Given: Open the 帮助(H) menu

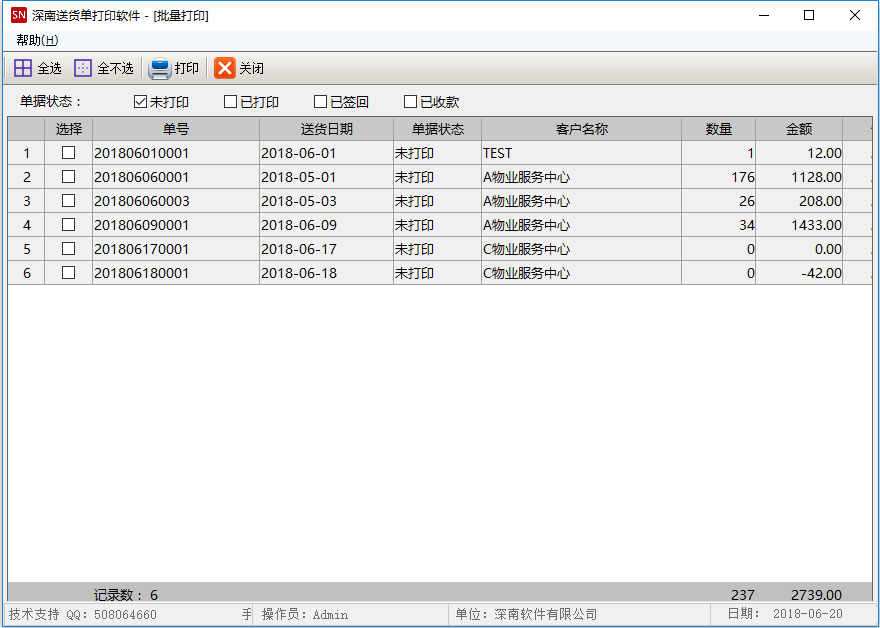Looking at the screenshot, I should click(x=37, y=40).
